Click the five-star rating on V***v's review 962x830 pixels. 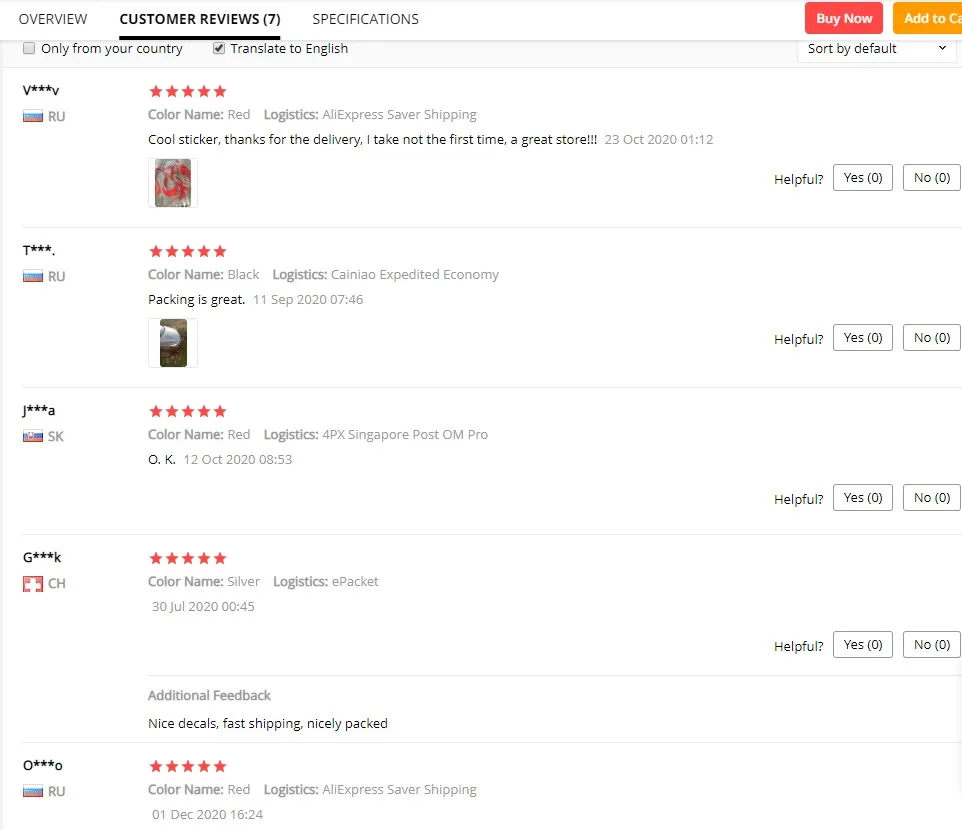coord(188,91)
